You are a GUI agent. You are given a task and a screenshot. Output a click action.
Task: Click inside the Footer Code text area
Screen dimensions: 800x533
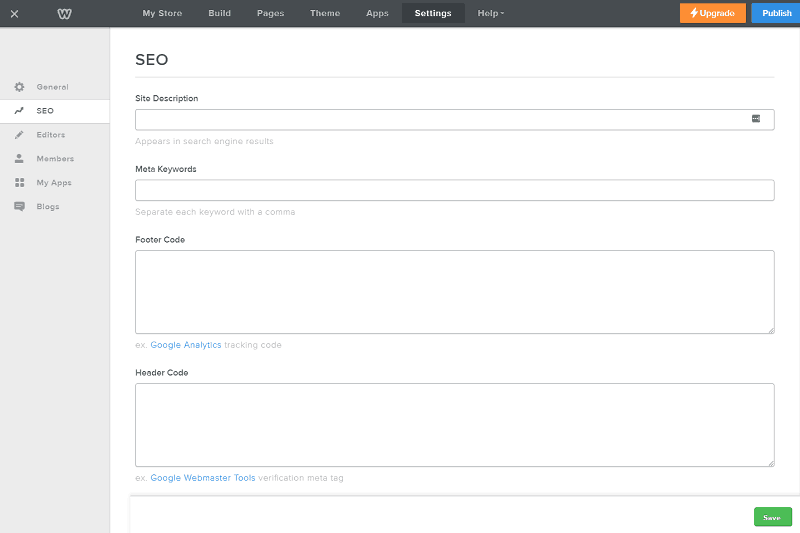coord(455,292)
